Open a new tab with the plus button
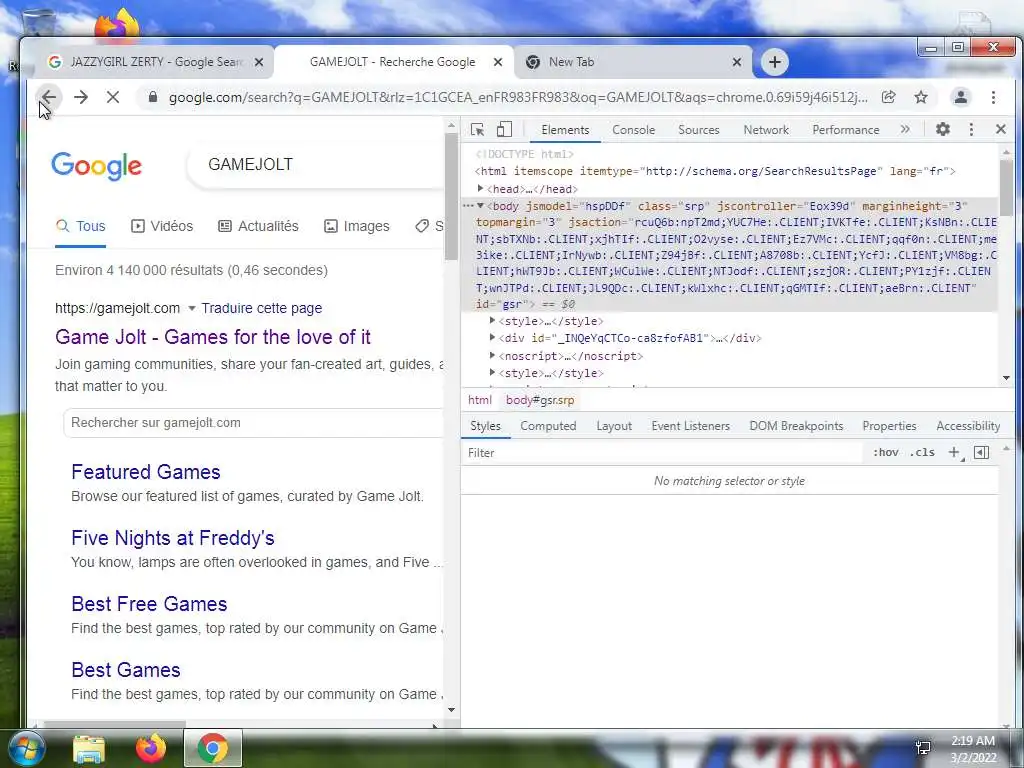1024x768 pixels. tap(775, 62)
